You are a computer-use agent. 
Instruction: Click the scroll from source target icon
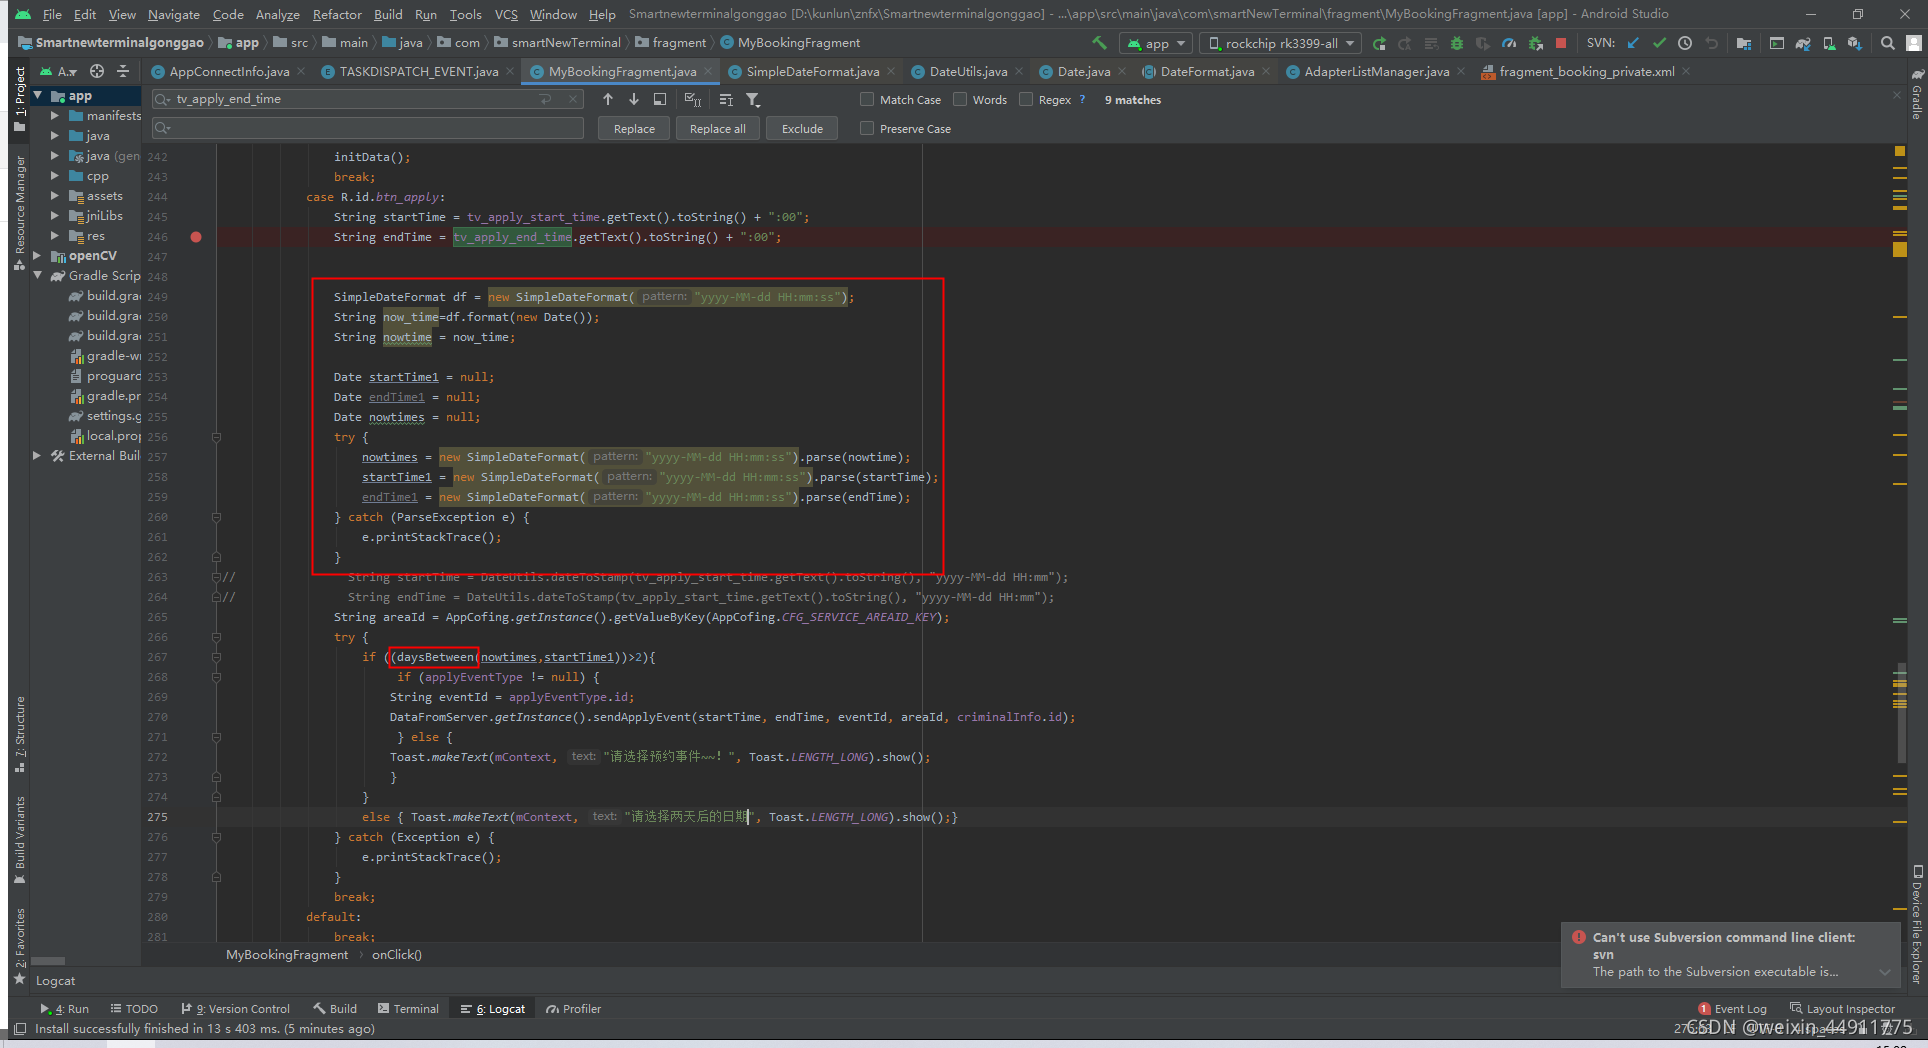[97, 71]
